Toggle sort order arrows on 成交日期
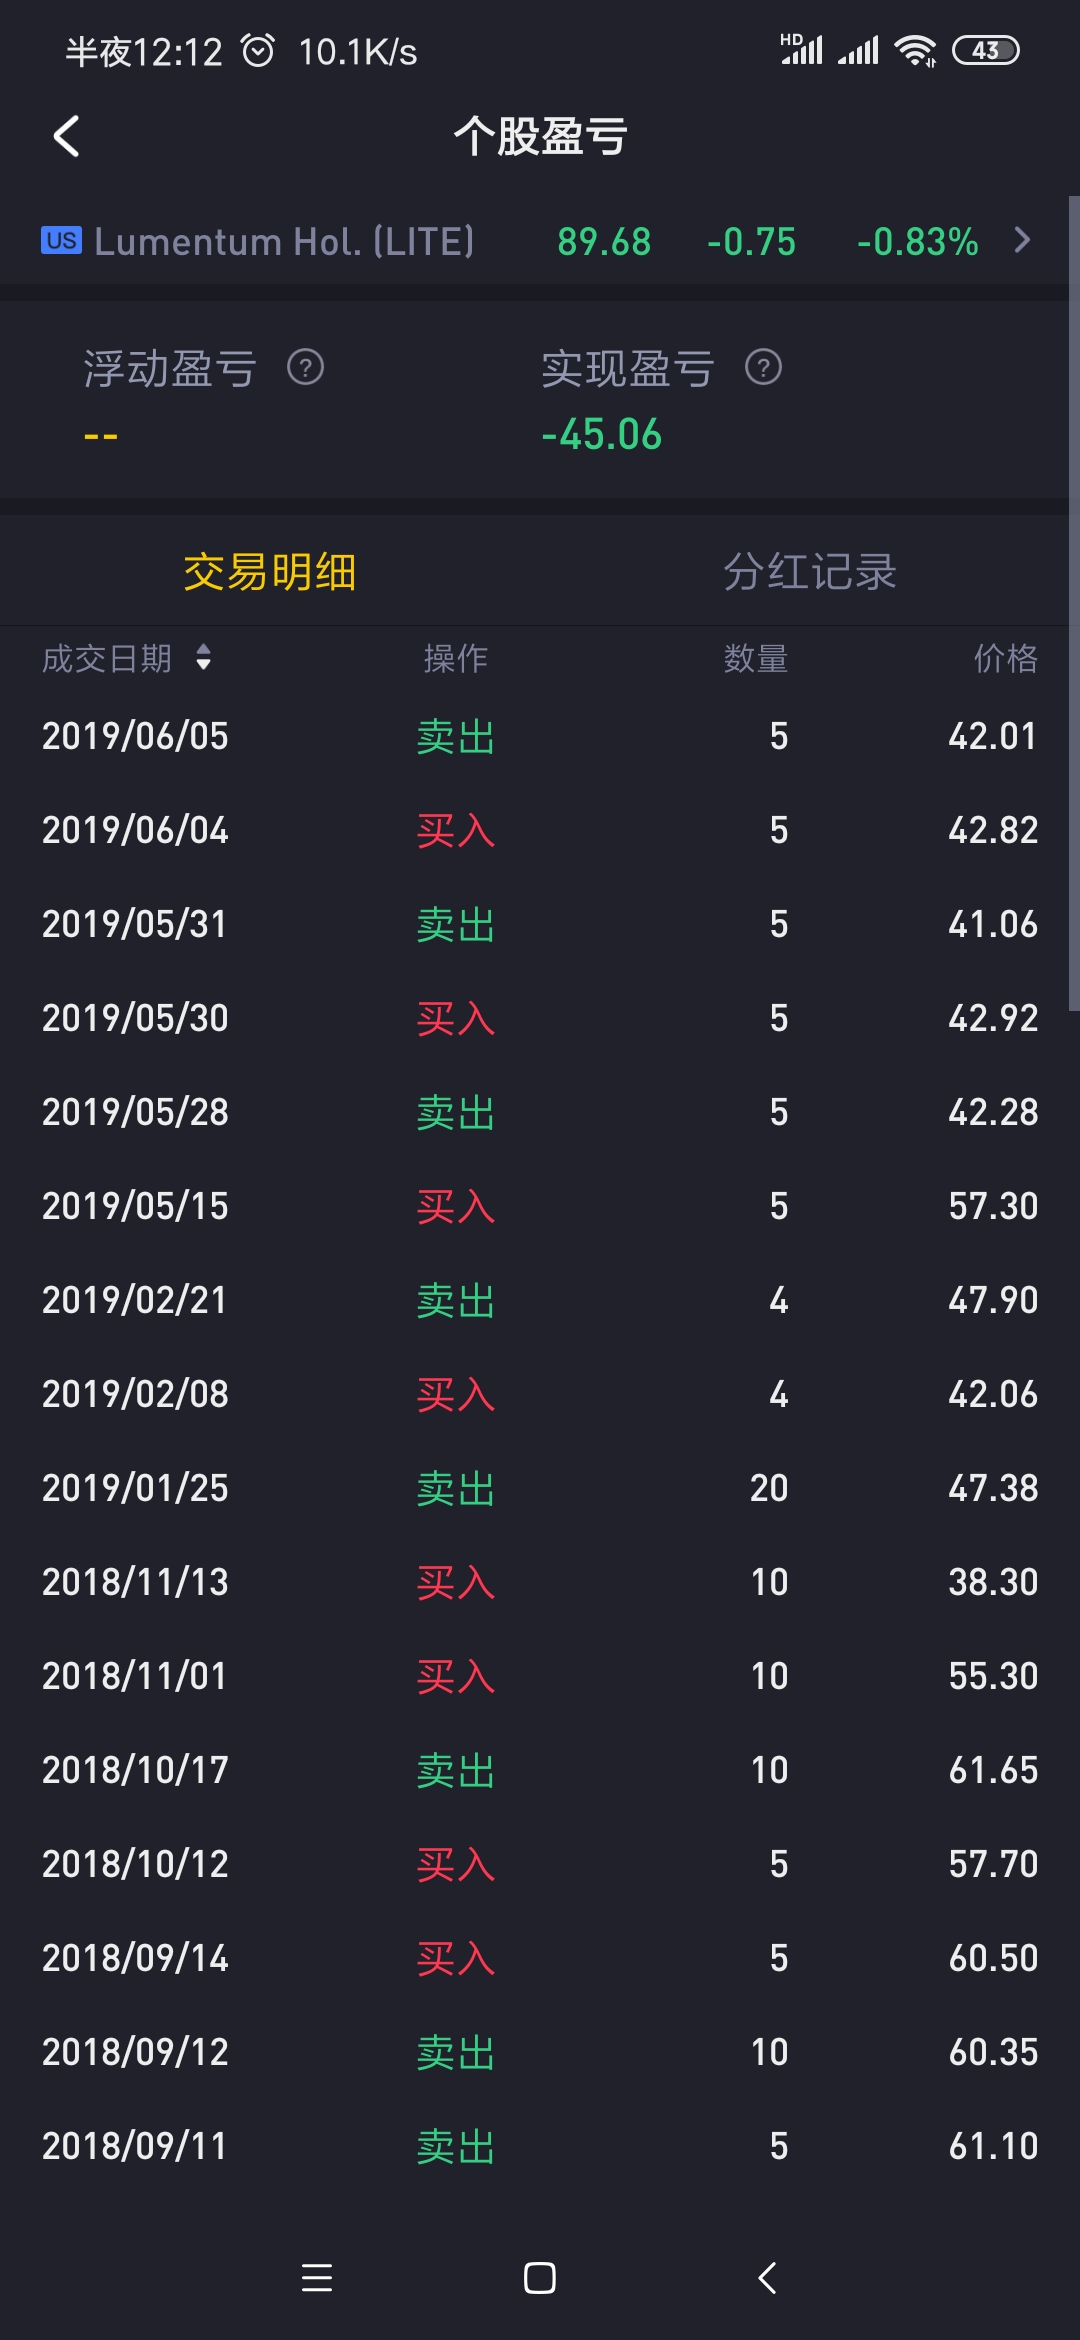 (204, 657)
